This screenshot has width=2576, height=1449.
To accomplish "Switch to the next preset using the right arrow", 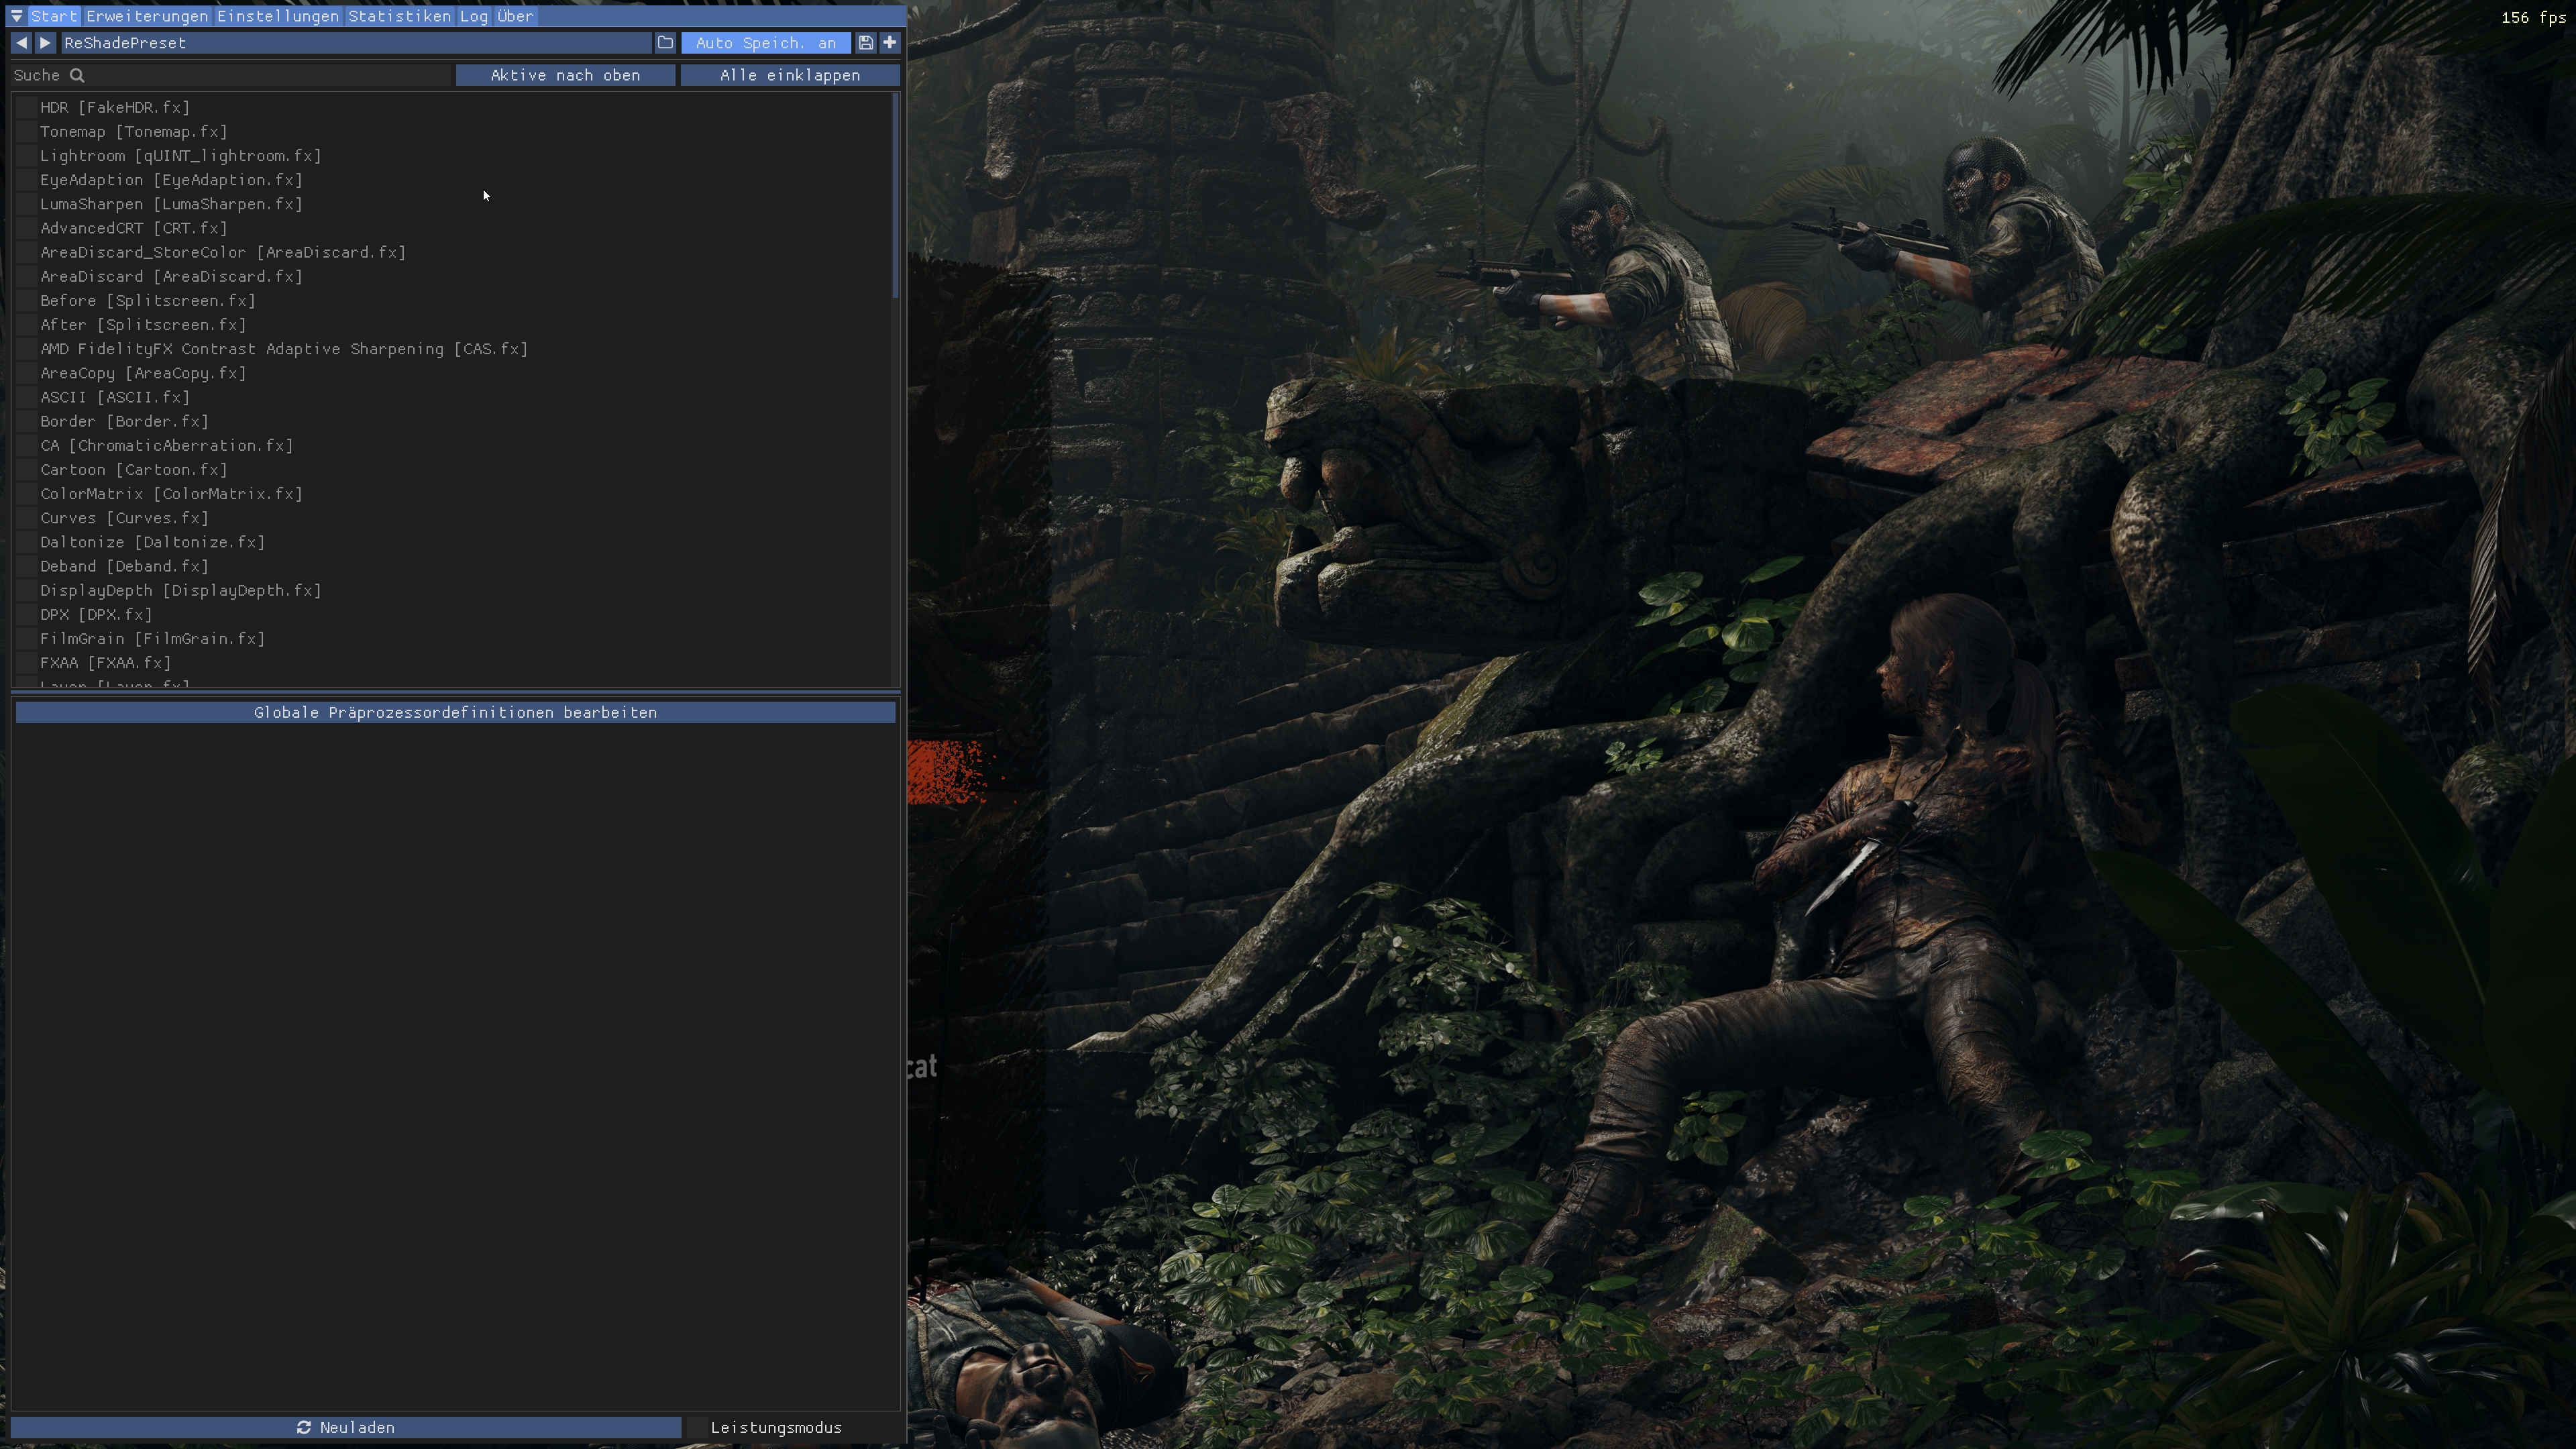I will tap(45, 43).
